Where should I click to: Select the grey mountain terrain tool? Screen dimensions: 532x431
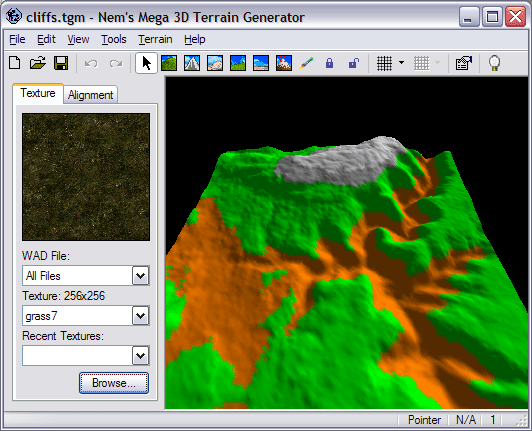tap(192, 63)
